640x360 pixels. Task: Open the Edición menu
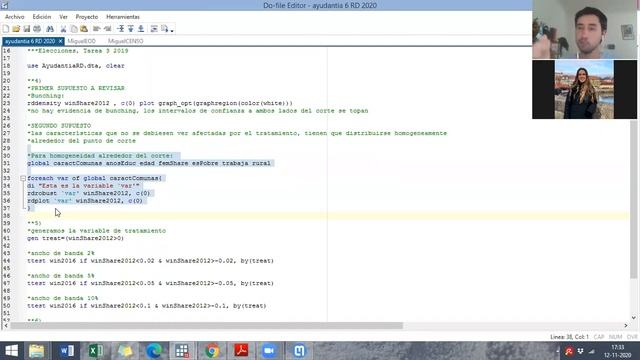point(42,17)
